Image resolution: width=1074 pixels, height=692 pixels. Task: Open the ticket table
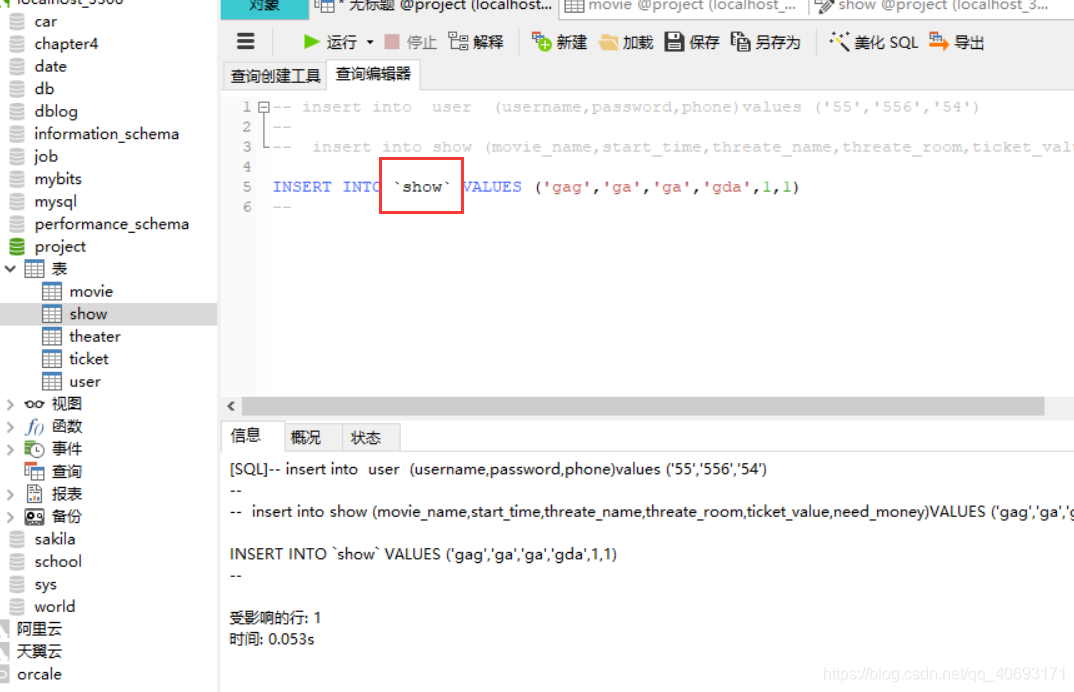[x=88, y=360]
